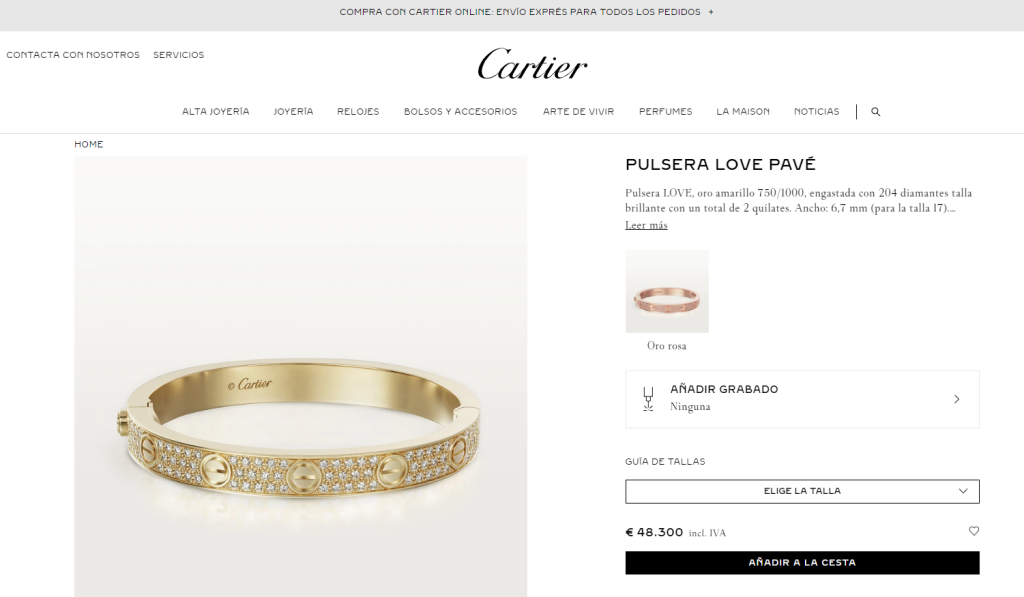Open the Relojes menu

pyautogui.click(x=358, y=112)
